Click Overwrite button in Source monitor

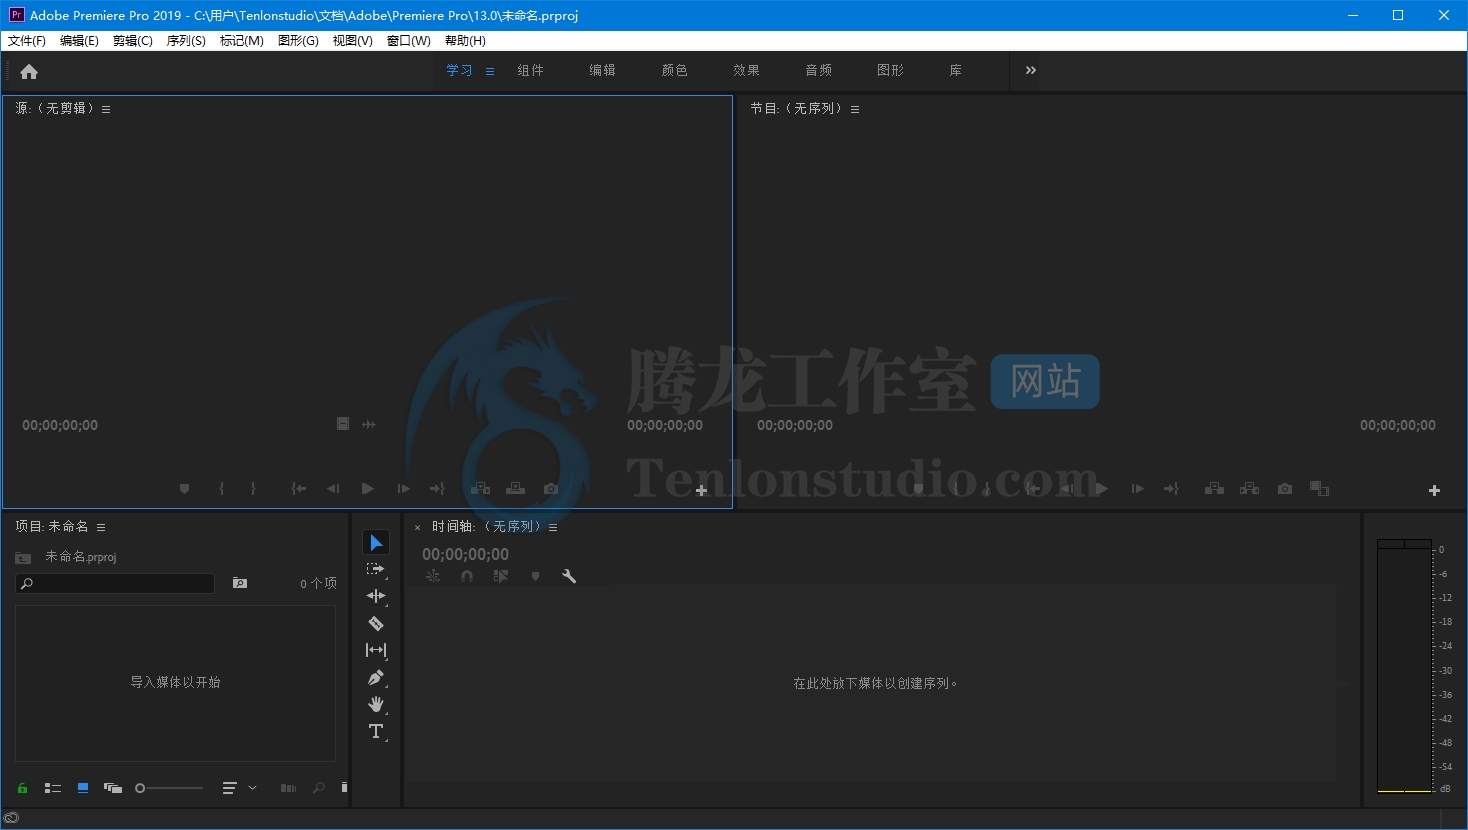515,489
